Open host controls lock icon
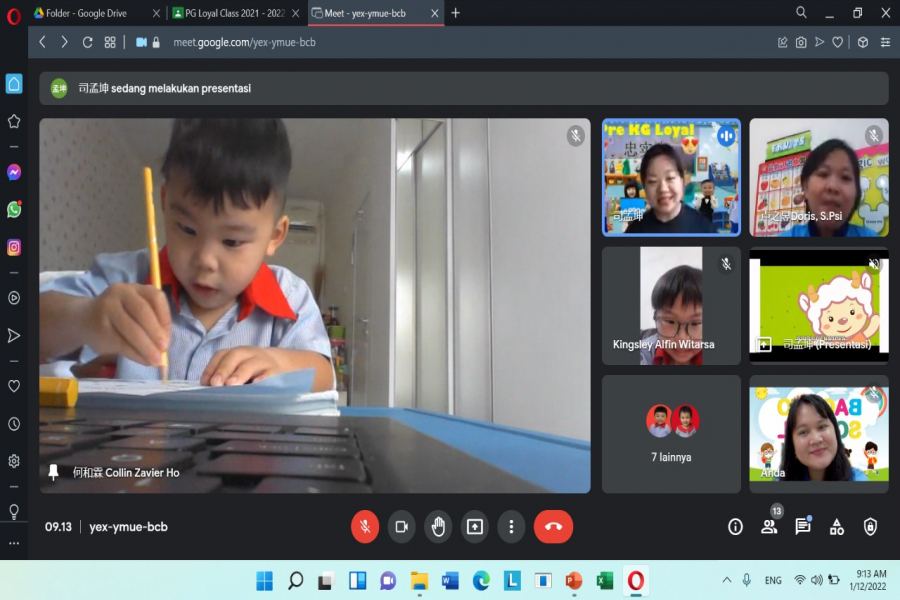 pos(870,527)
